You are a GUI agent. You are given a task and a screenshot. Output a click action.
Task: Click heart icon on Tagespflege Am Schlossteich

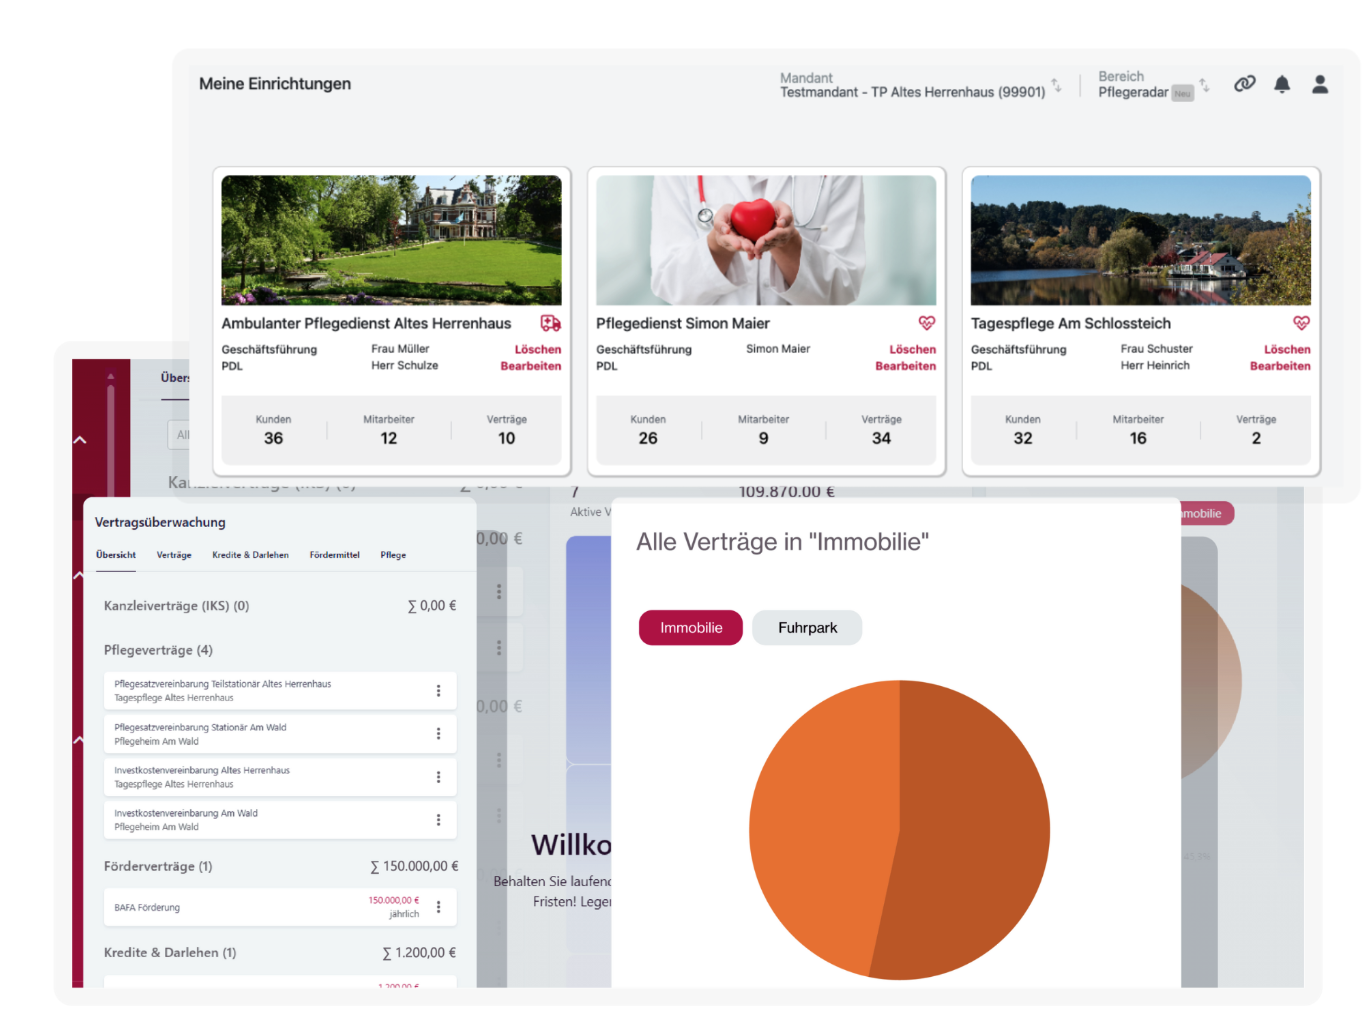[1301, 323]
